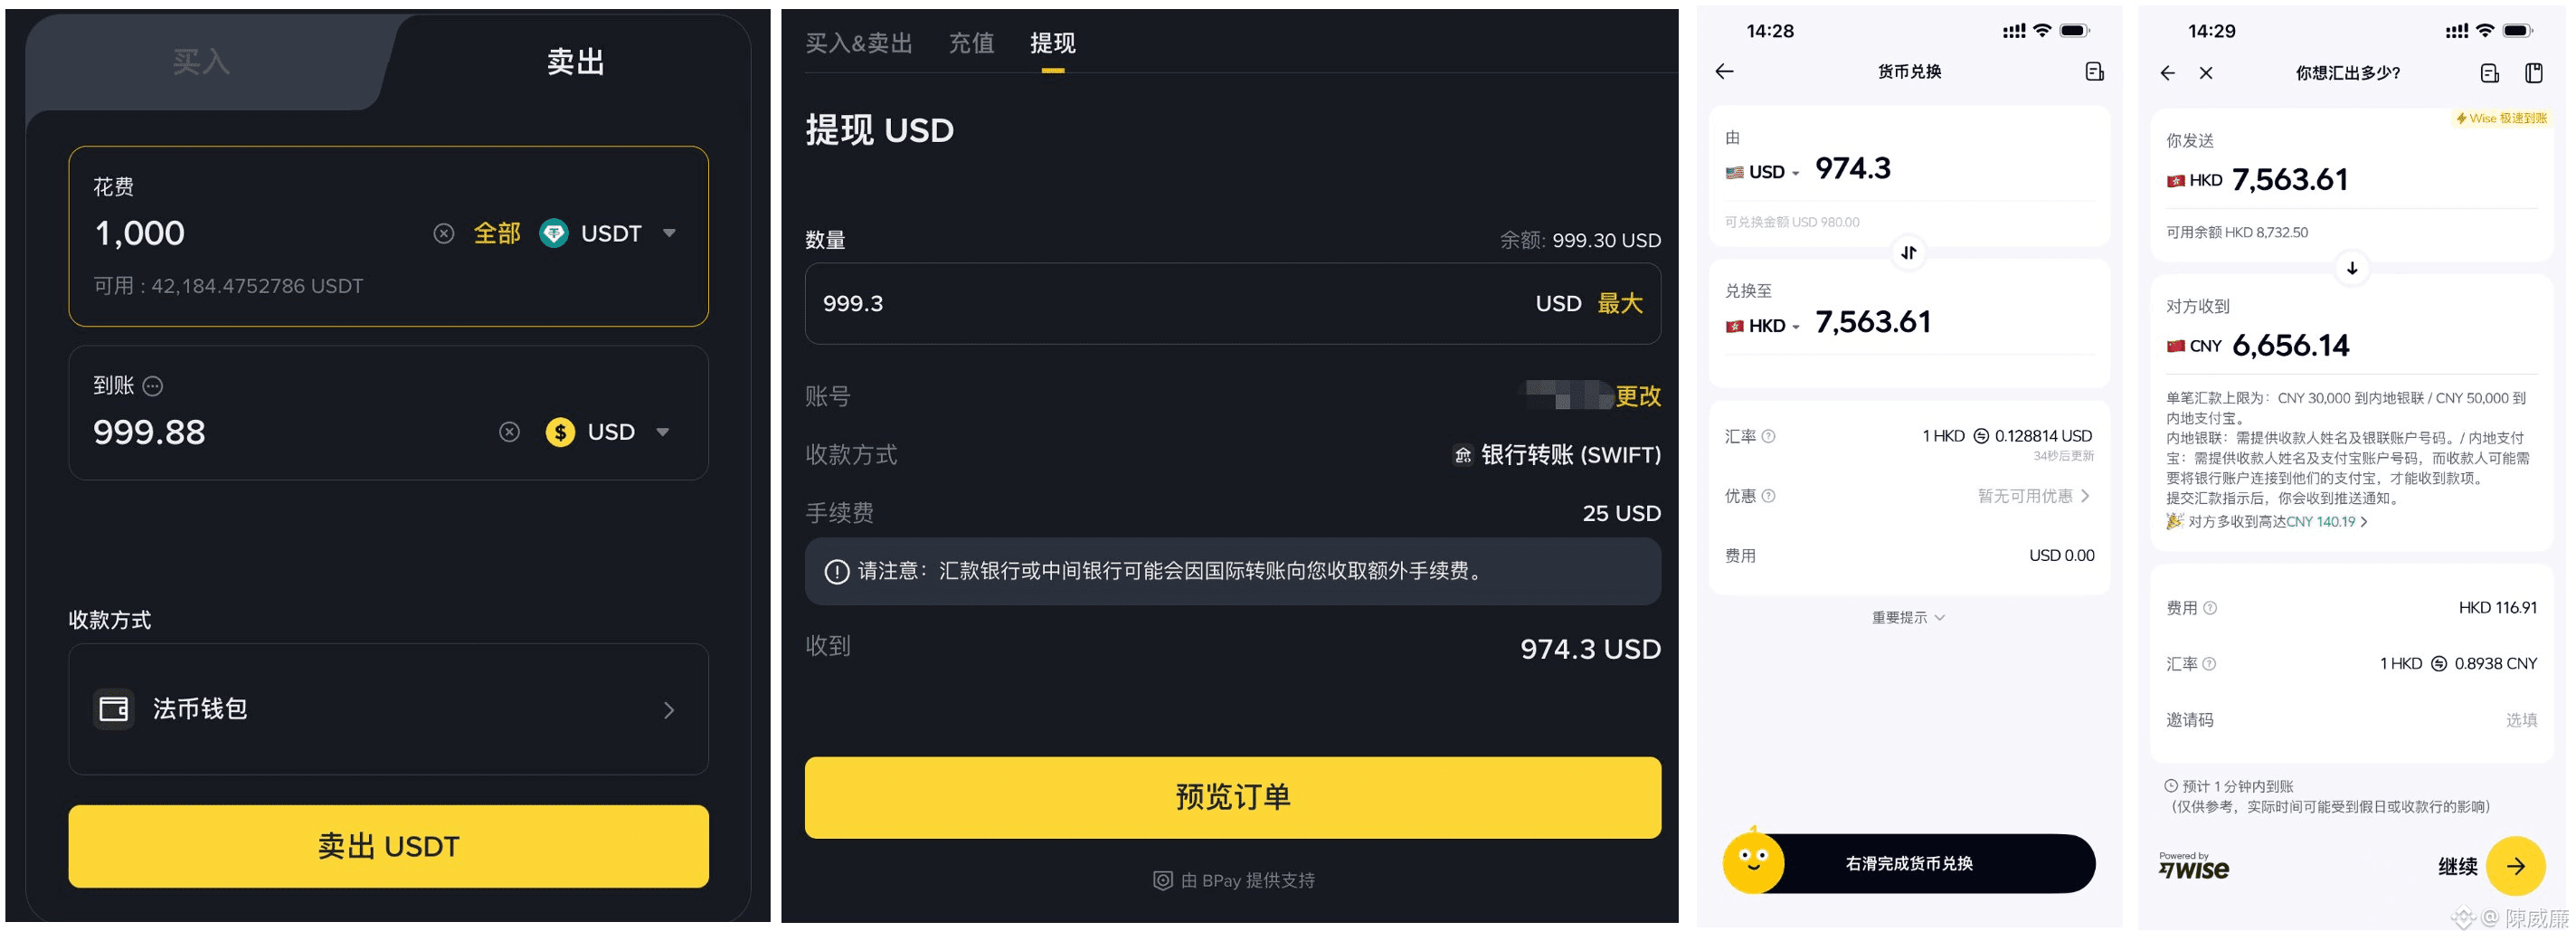This screenshot has height=941, width=2576.
Task: Click the back arrow on the 货币兑换 screen
Action: click(1726, 72)
